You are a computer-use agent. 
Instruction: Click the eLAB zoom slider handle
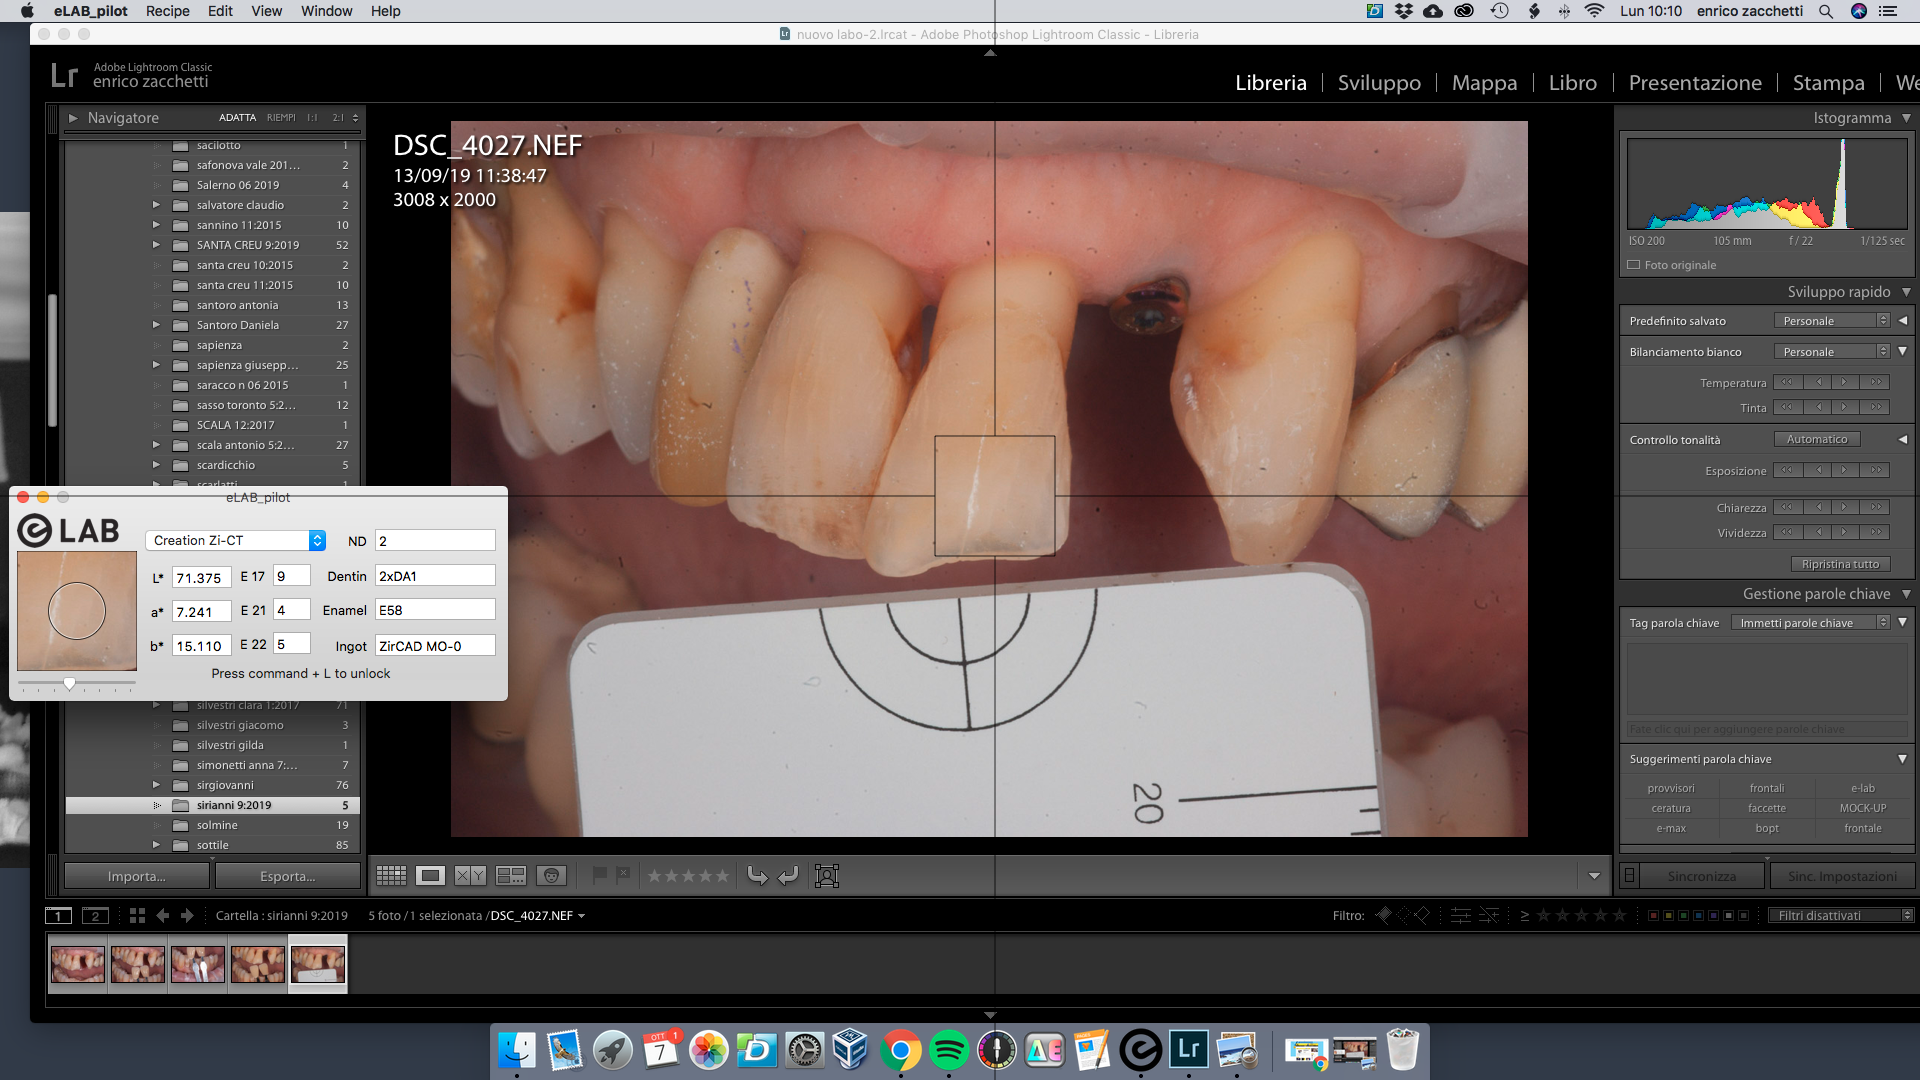pos(69,684)
